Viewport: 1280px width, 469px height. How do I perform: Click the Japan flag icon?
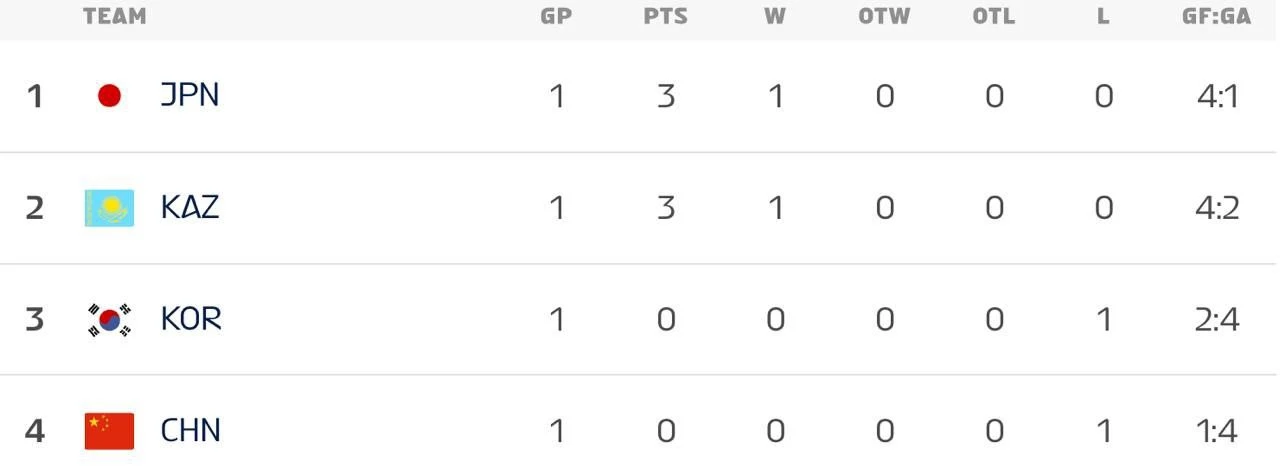click(109, 96)
